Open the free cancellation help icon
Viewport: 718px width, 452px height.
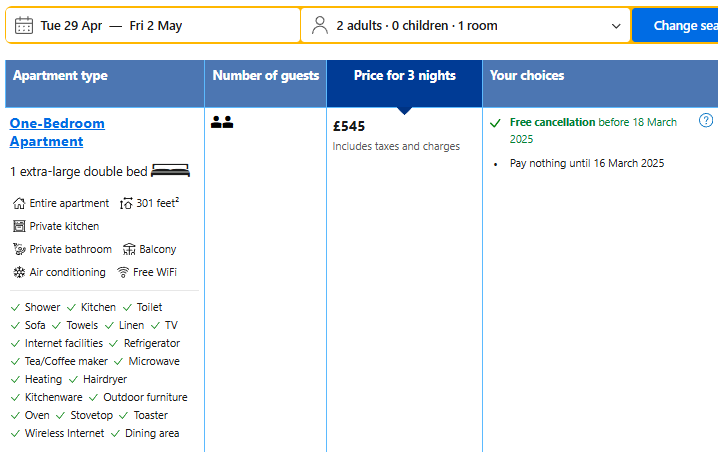point(706,121)
